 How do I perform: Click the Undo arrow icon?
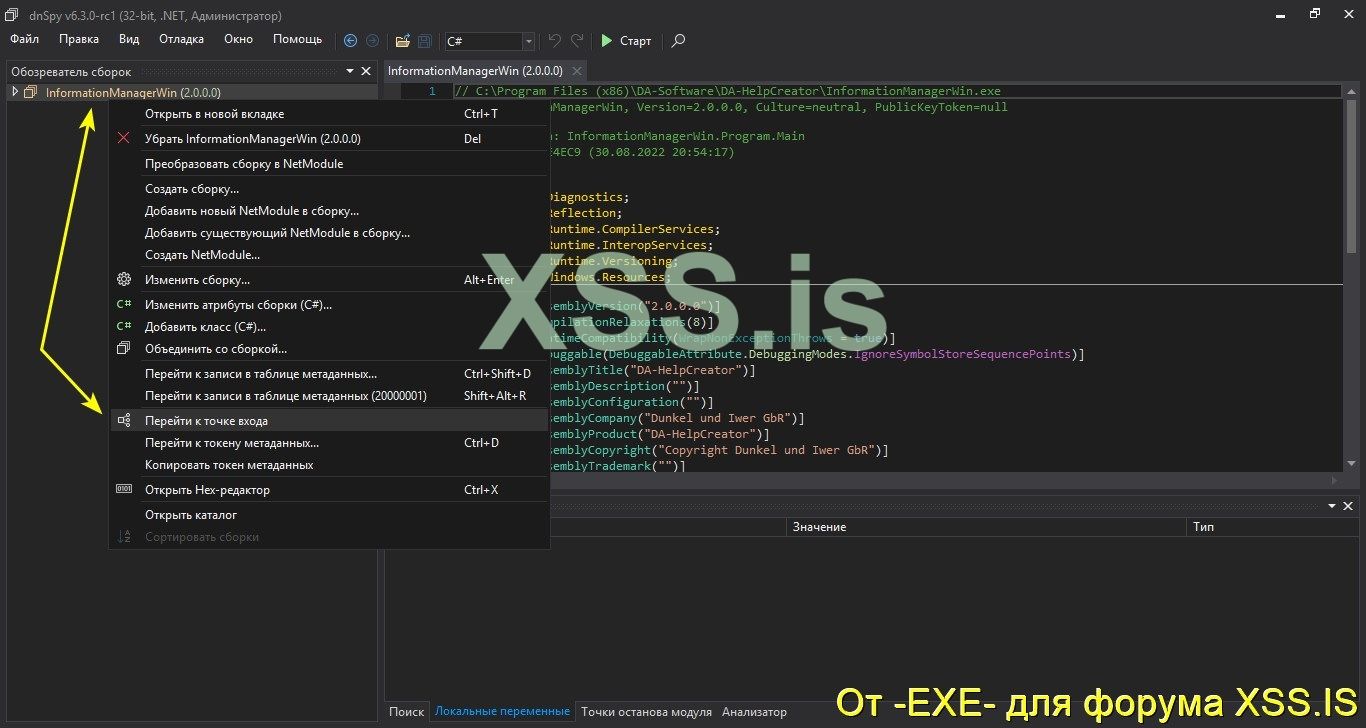point(554,41)
